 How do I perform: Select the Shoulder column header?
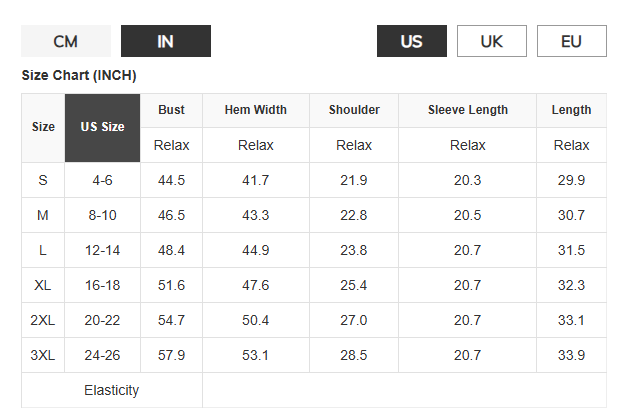point(354,110)
